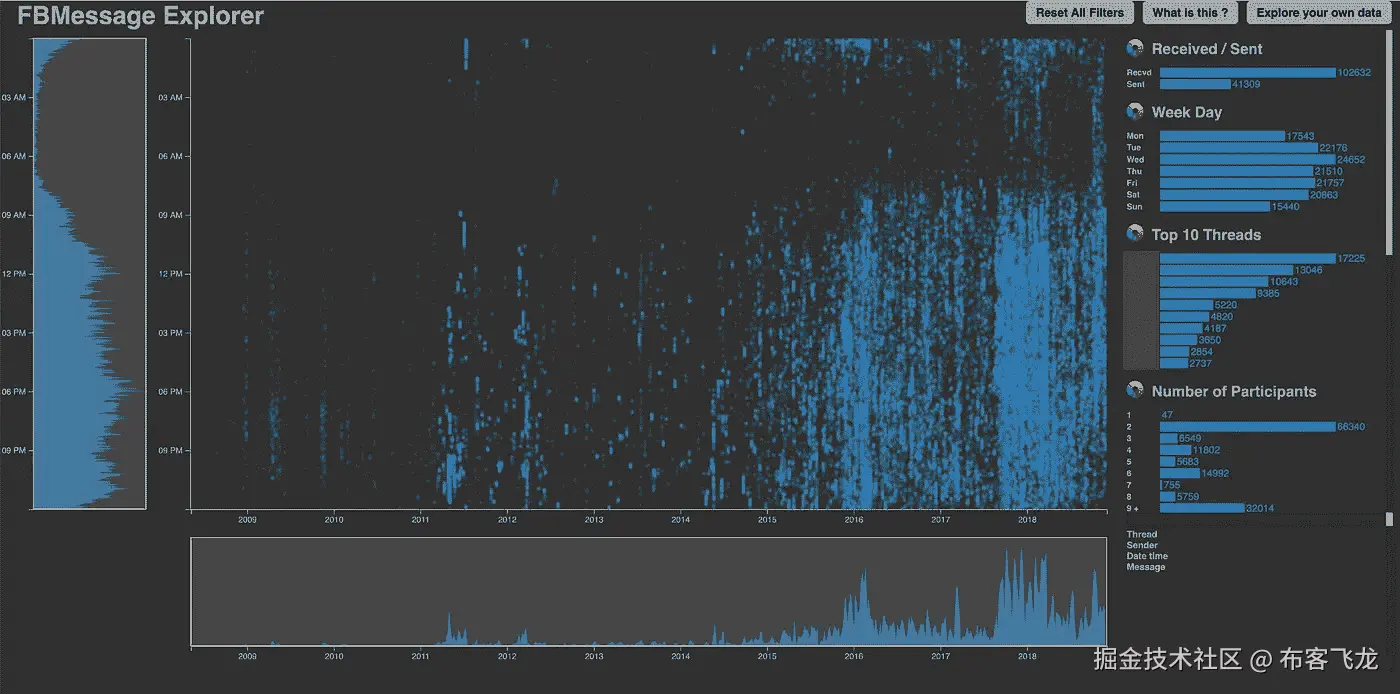Select the Wed bar 24652
The height and width of the screenshot is (694, 1400).
pyautogui.click(x=1247, y=160)
